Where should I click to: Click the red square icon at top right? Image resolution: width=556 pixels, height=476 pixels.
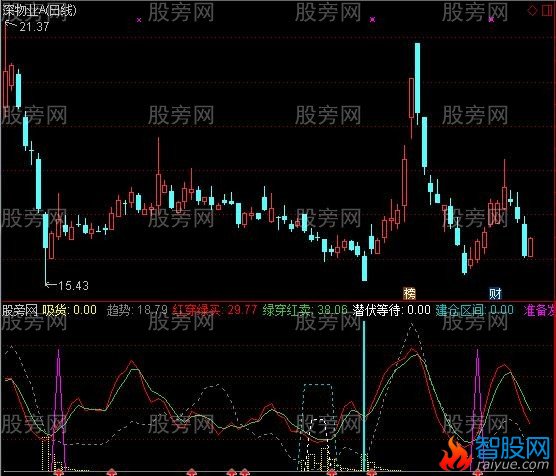pyautogui.click(x=547, y=11)
